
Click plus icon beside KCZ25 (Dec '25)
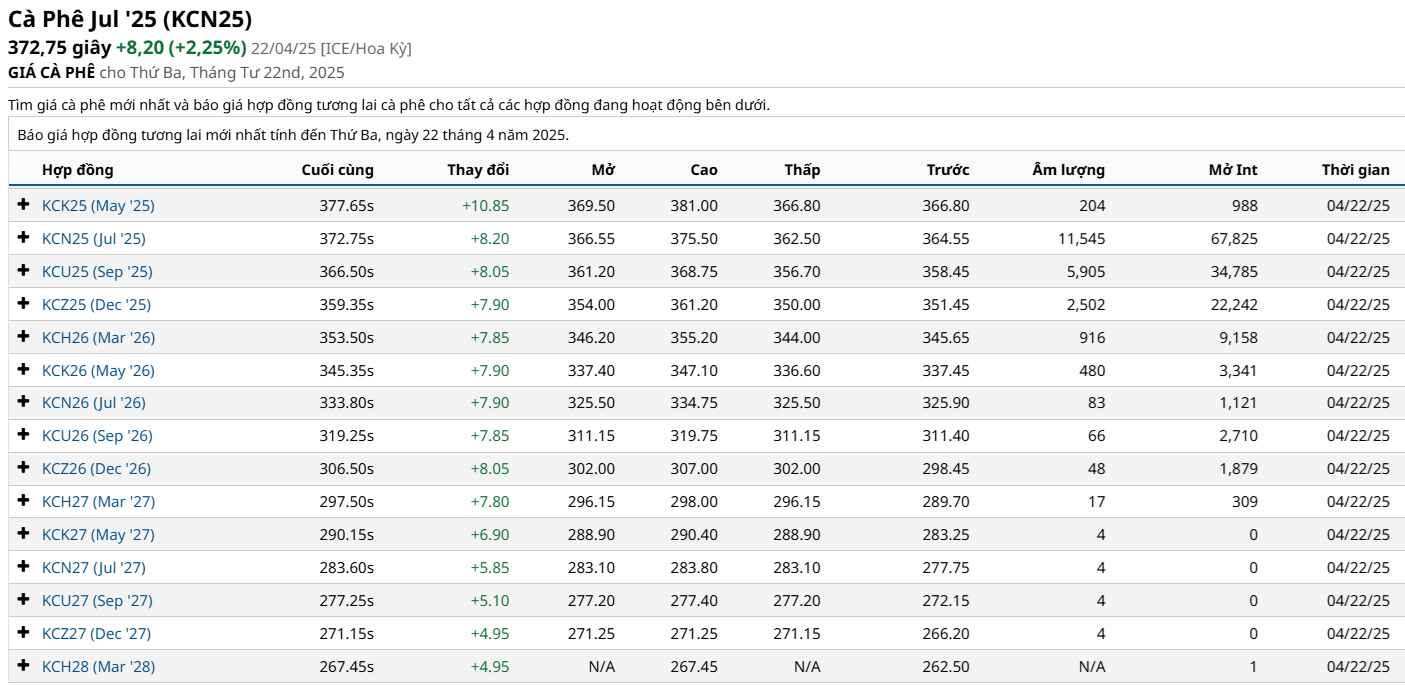pos(24,304)
